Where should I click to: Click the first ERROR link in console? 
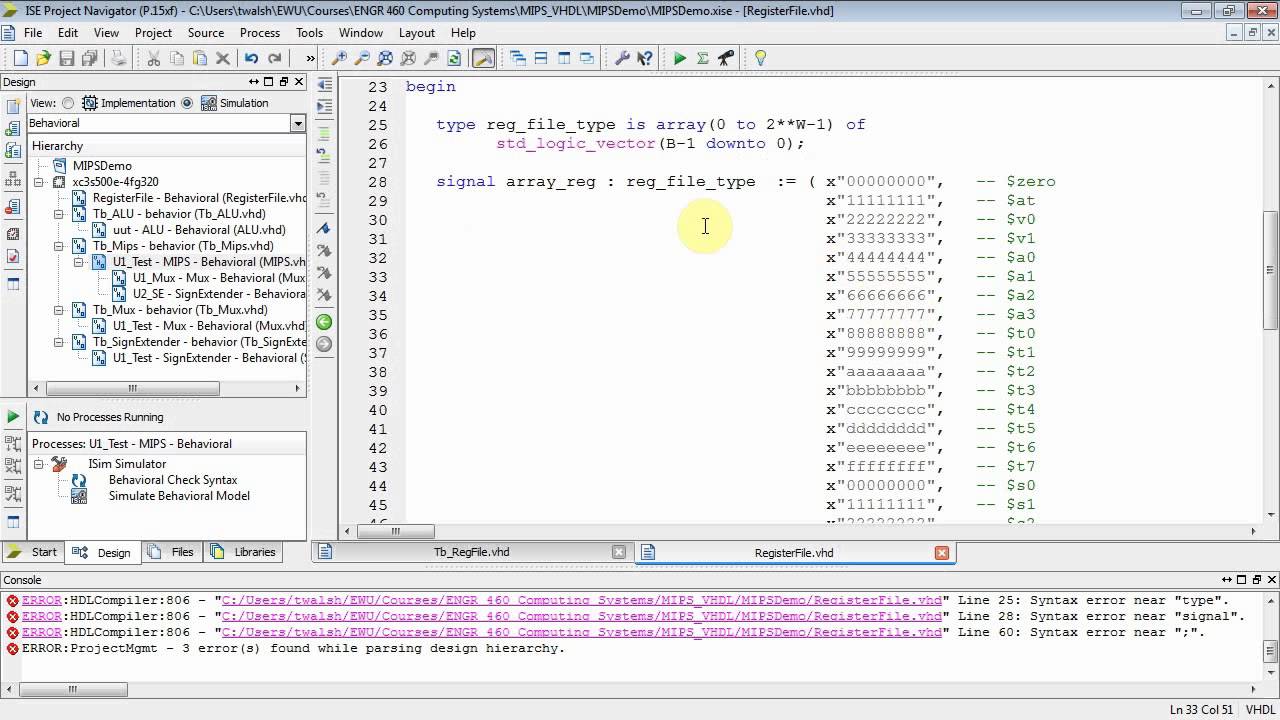(42, 600)
